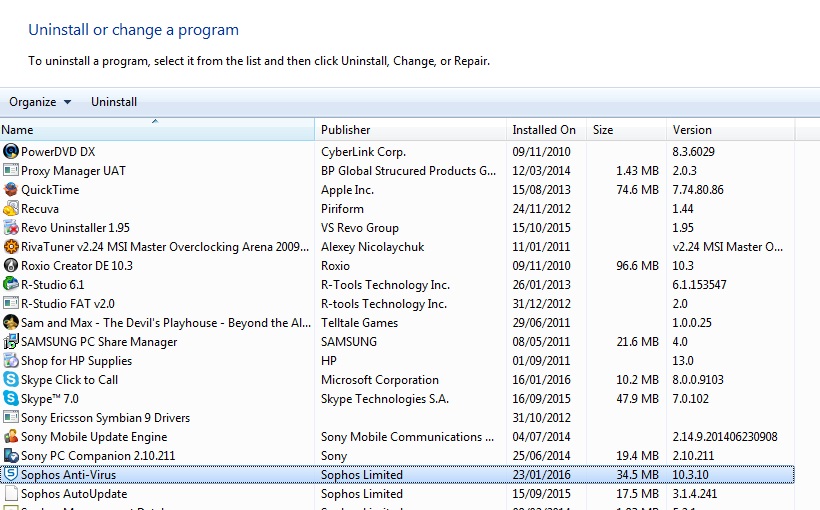Select Roxio Creator DE 10.3
Screen dimensions: 820x510
[77, 266]
